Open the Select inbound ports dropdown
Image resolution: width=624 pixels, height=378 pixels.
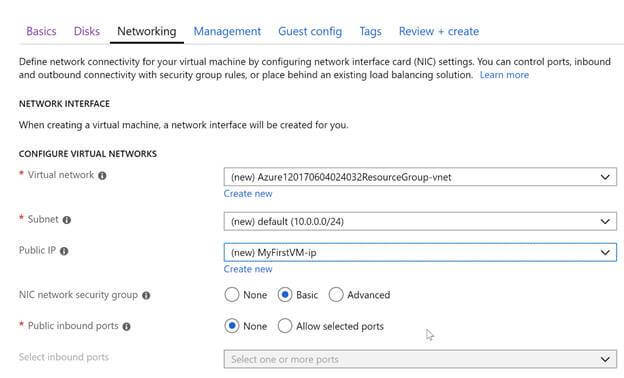point(420,359)
